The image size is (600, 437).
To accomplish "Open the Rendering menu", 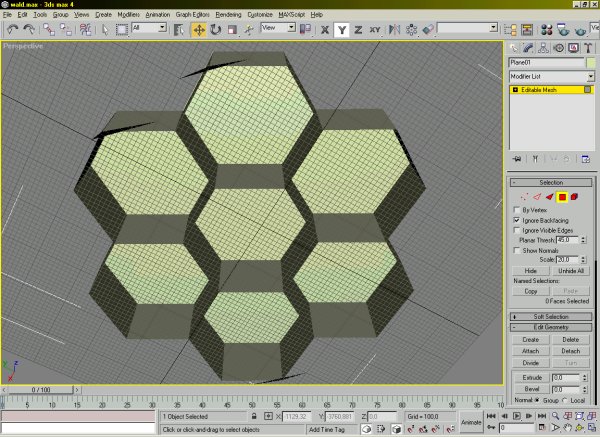I will point(226,16).
